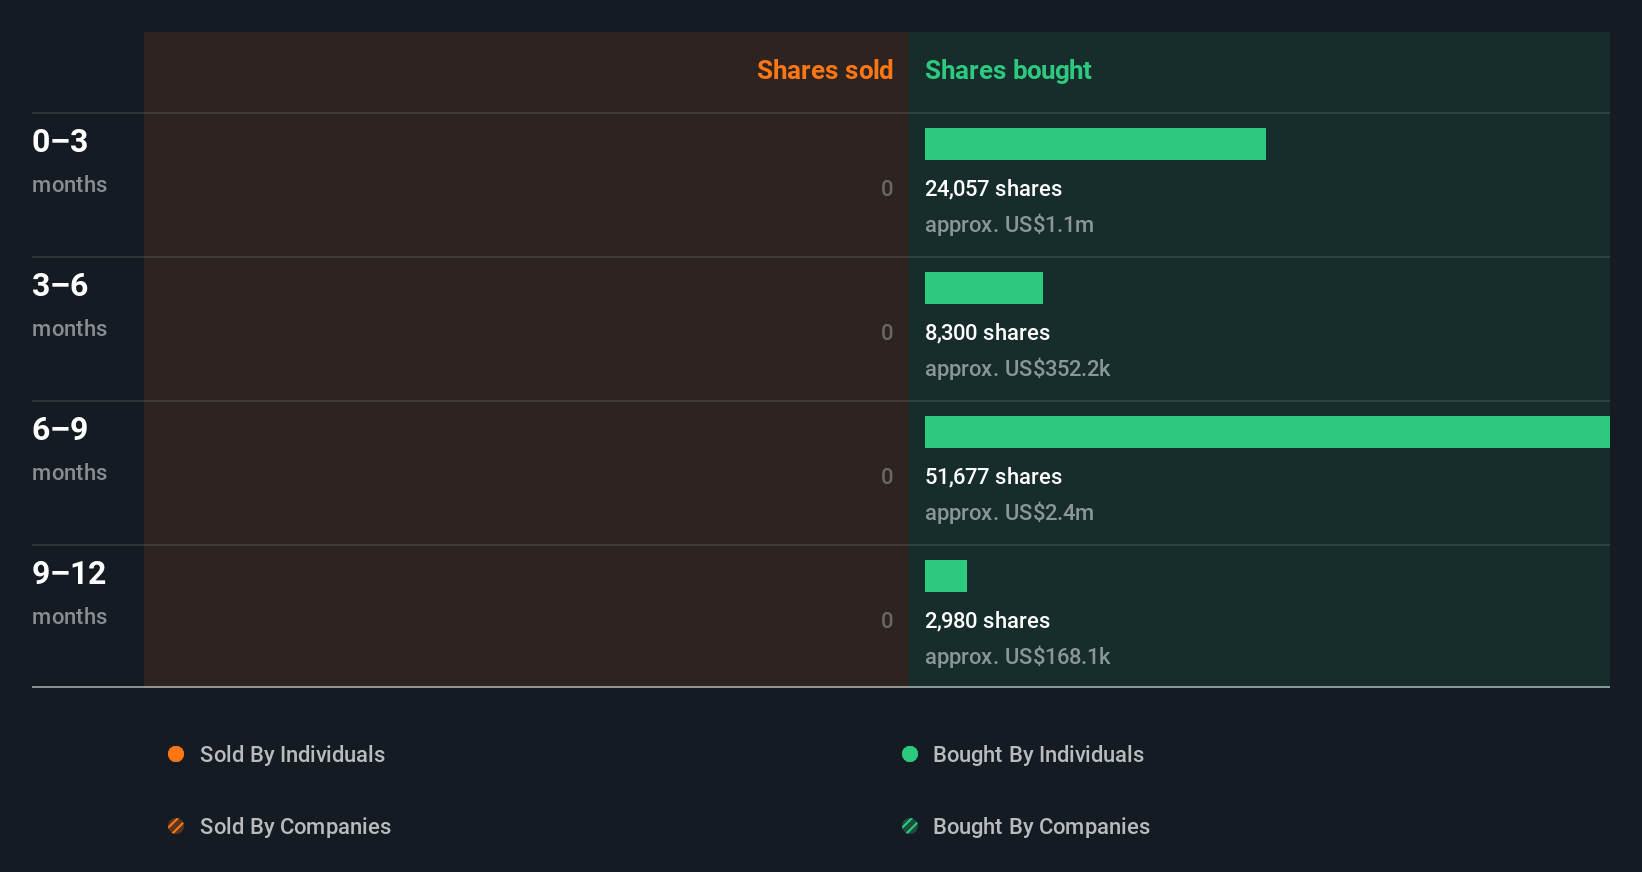The image size is (1642, 872).
Task: Click the Sold By Individuals legend label
Action: point(292,755)
